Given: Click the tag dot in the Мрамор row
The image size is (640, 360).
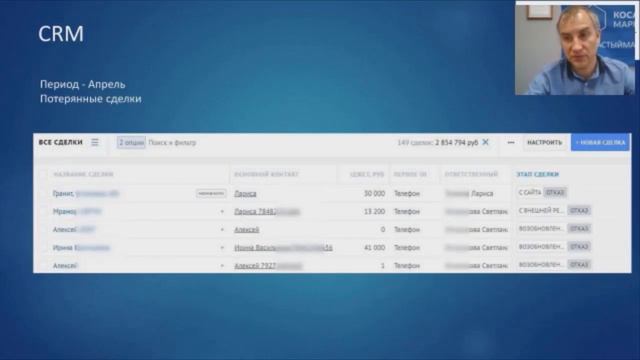Looking at the screenshot, I should [222, 211].
